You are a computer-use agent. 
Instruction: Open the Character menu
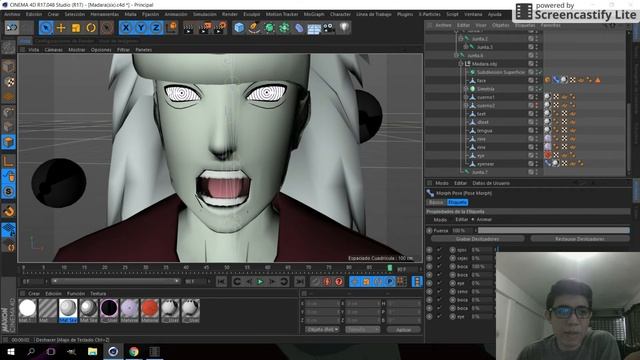[340, 14]
